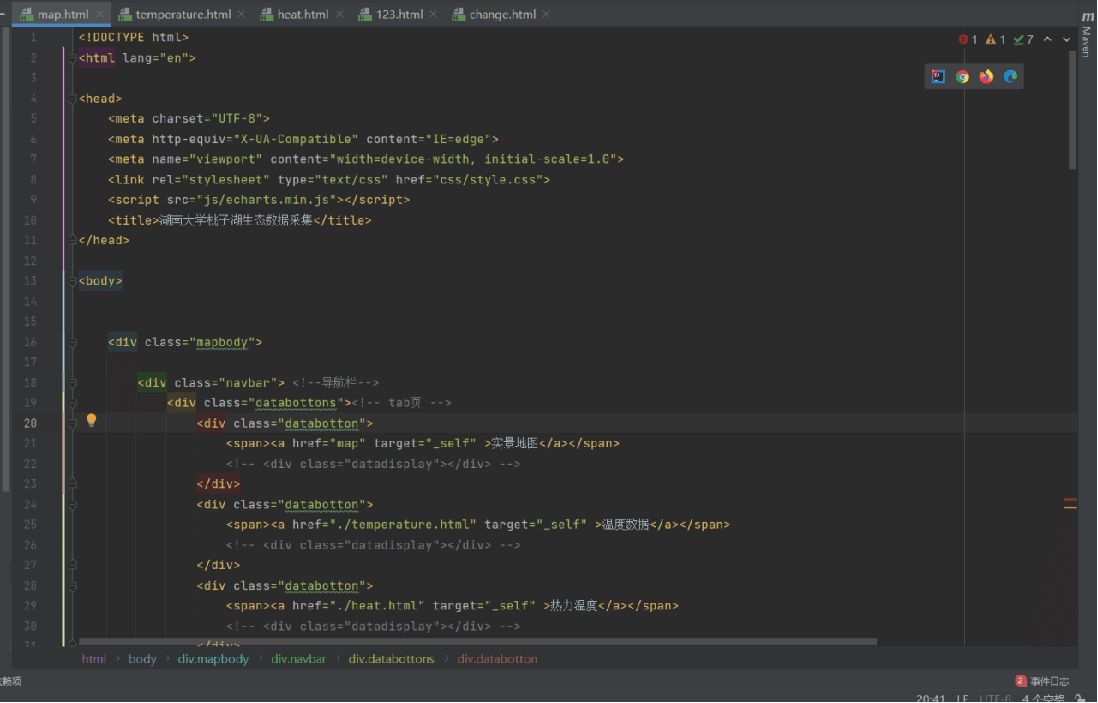Collapse the databotton div on line 20

(x=72, y=424)
